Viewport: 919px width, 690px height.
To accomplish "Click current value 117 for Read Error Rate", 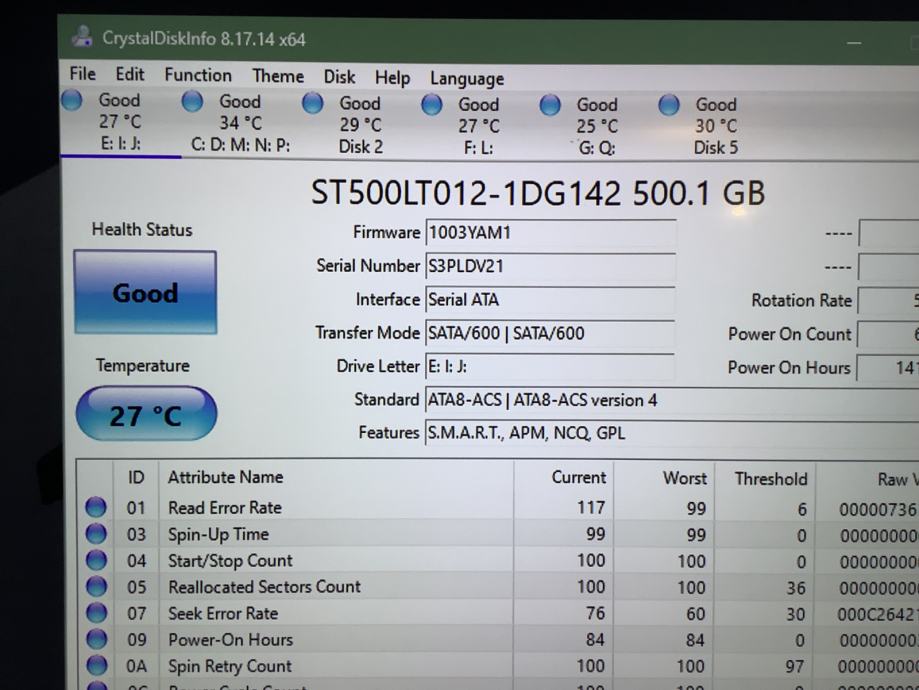I will click(590, 507).
